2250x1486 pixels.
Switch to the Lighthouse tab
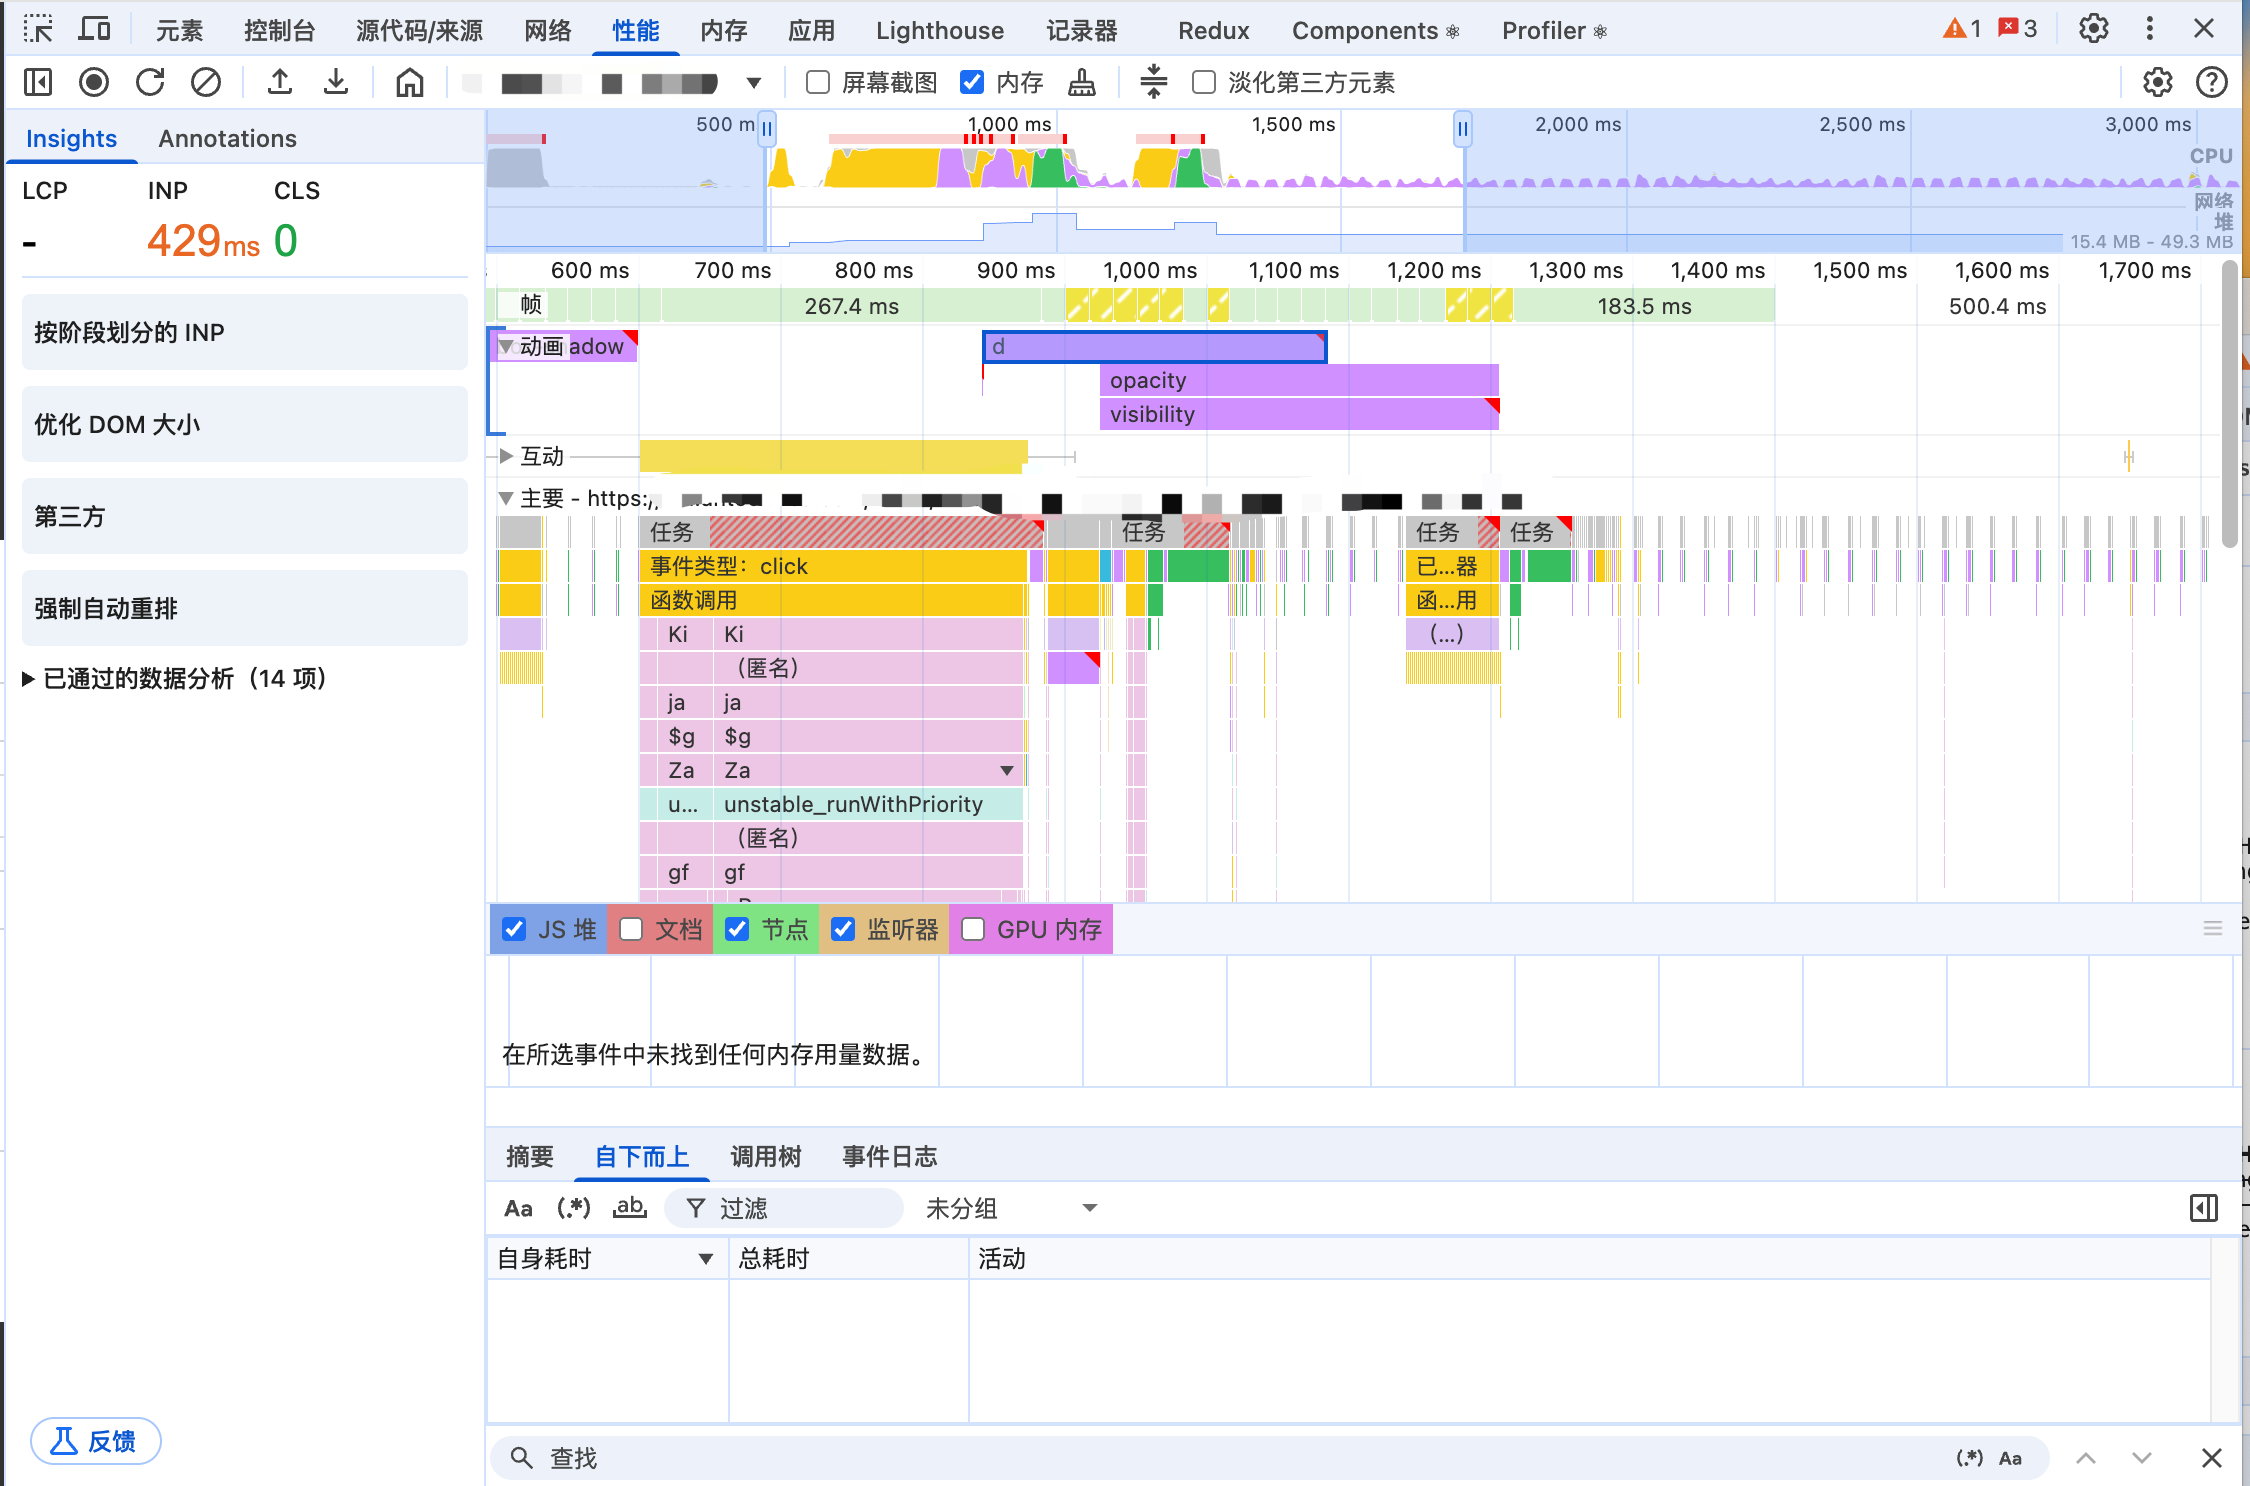coord(939,31)
